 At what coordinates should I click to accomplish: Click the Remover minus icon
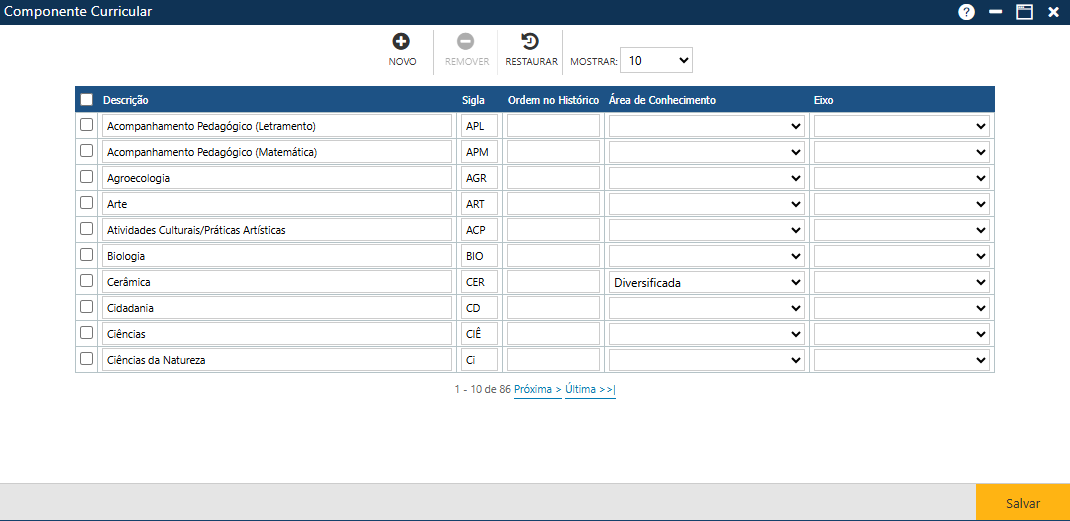point(467,42)
